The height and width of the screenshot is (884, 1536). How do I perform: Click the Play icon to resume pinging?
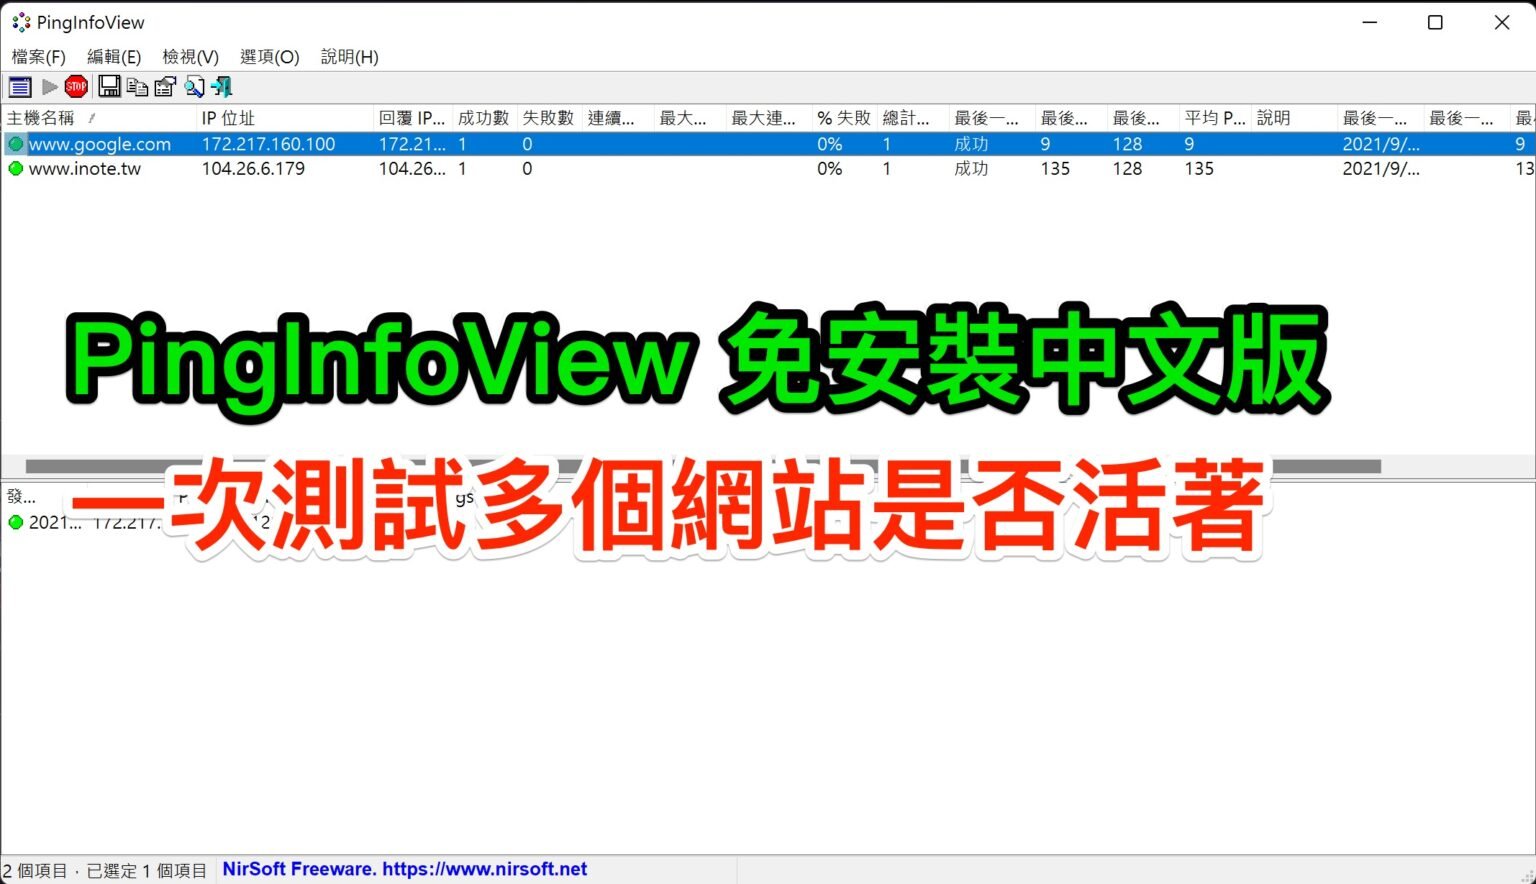click(x=49, y=87)
